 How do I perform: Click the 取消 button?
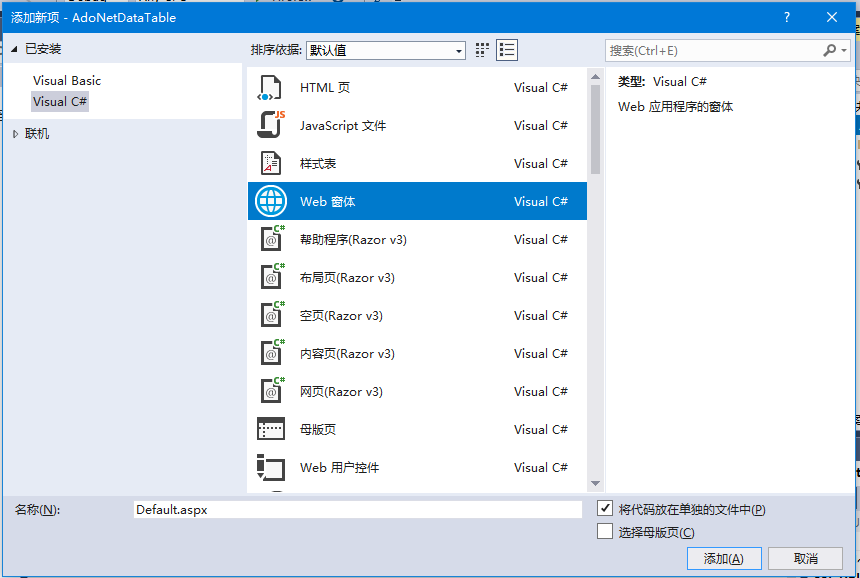tap(805, 559)
